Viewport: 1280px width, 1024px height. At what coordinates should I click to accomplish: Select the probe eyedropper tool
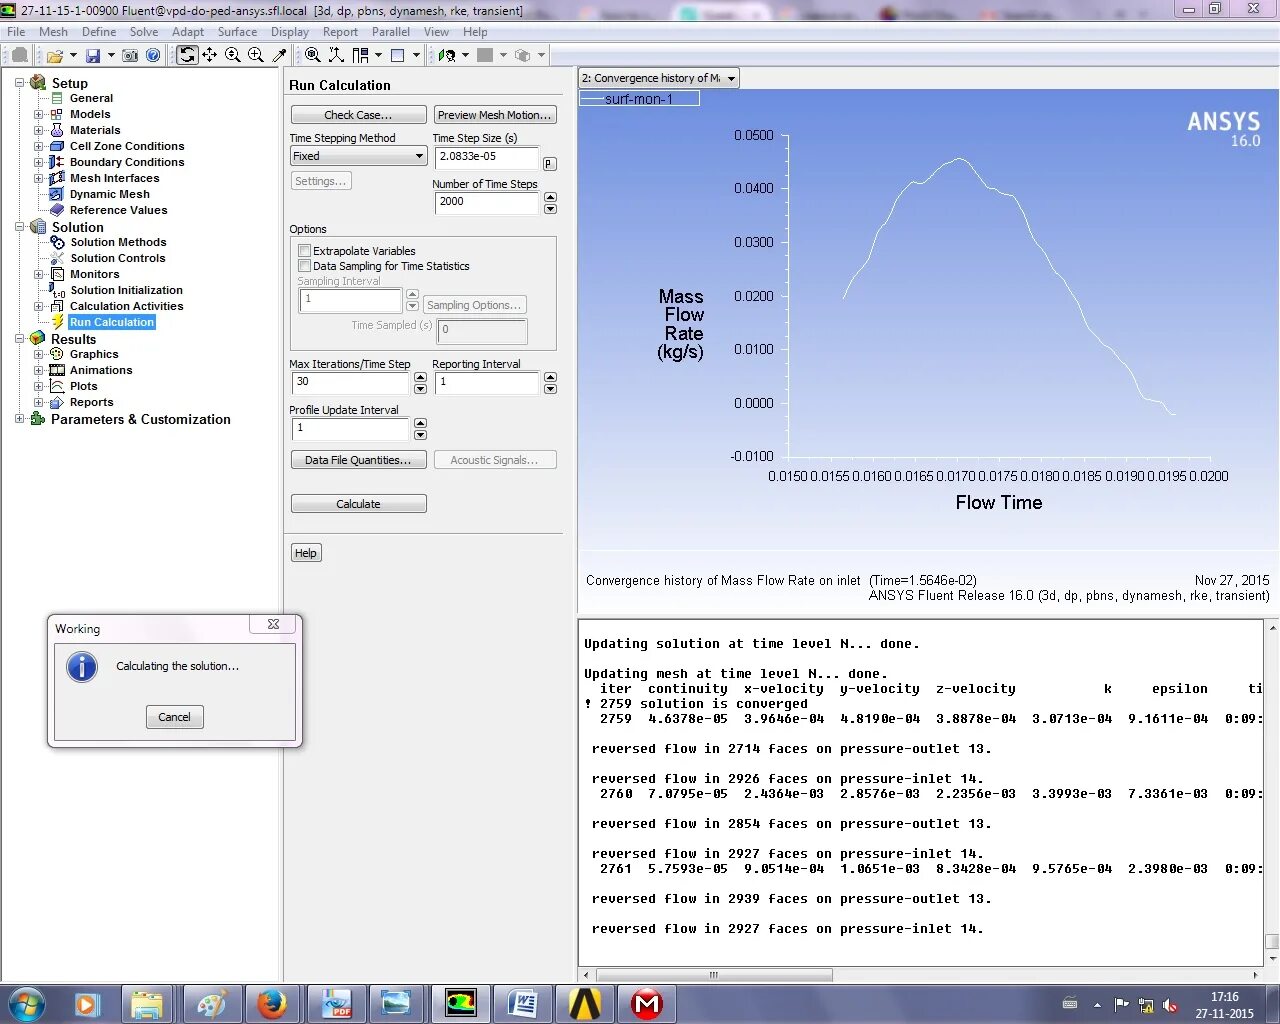click(x=280, y=56)
